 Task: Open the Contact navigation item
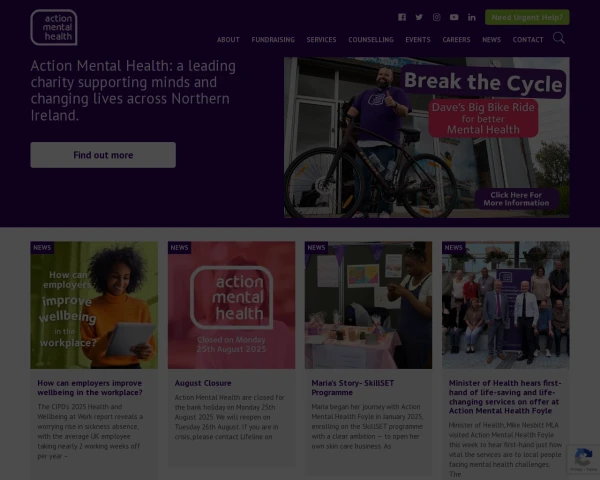point(528,39)
